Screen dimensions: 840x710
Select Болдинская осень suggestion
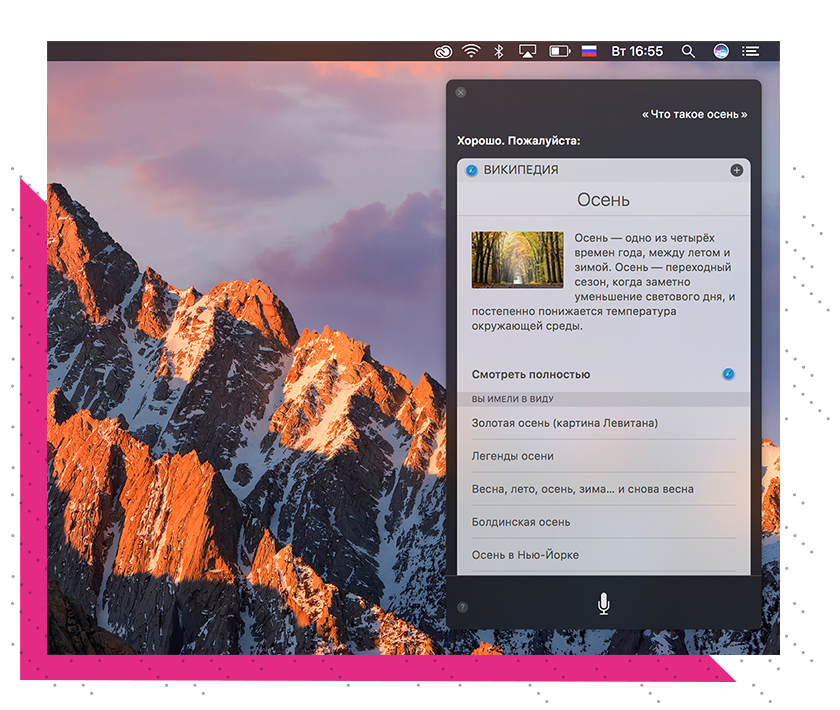pyautogui.click(x=521, y=522)
